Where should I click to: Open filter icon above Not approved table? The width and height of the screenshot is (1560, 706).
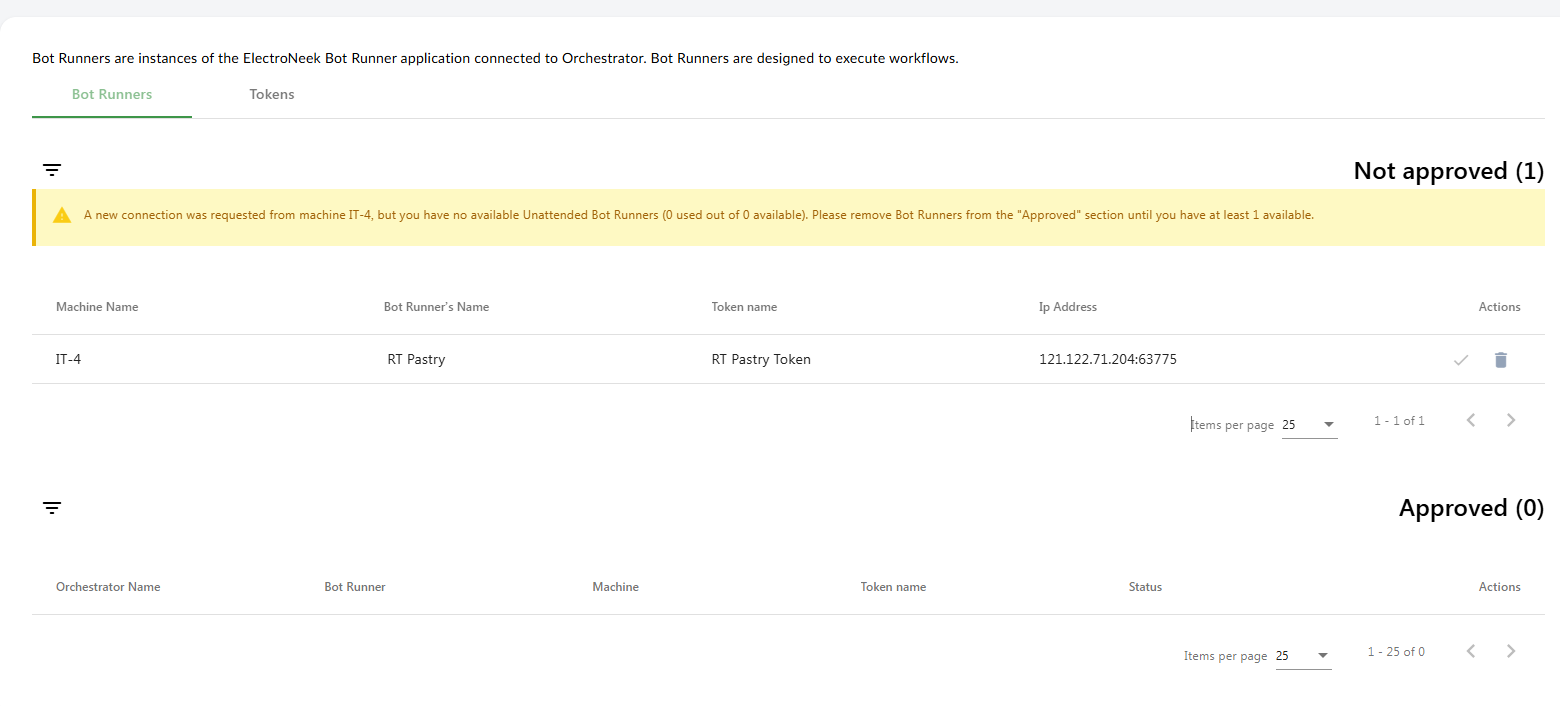click(x=52, y=170)
